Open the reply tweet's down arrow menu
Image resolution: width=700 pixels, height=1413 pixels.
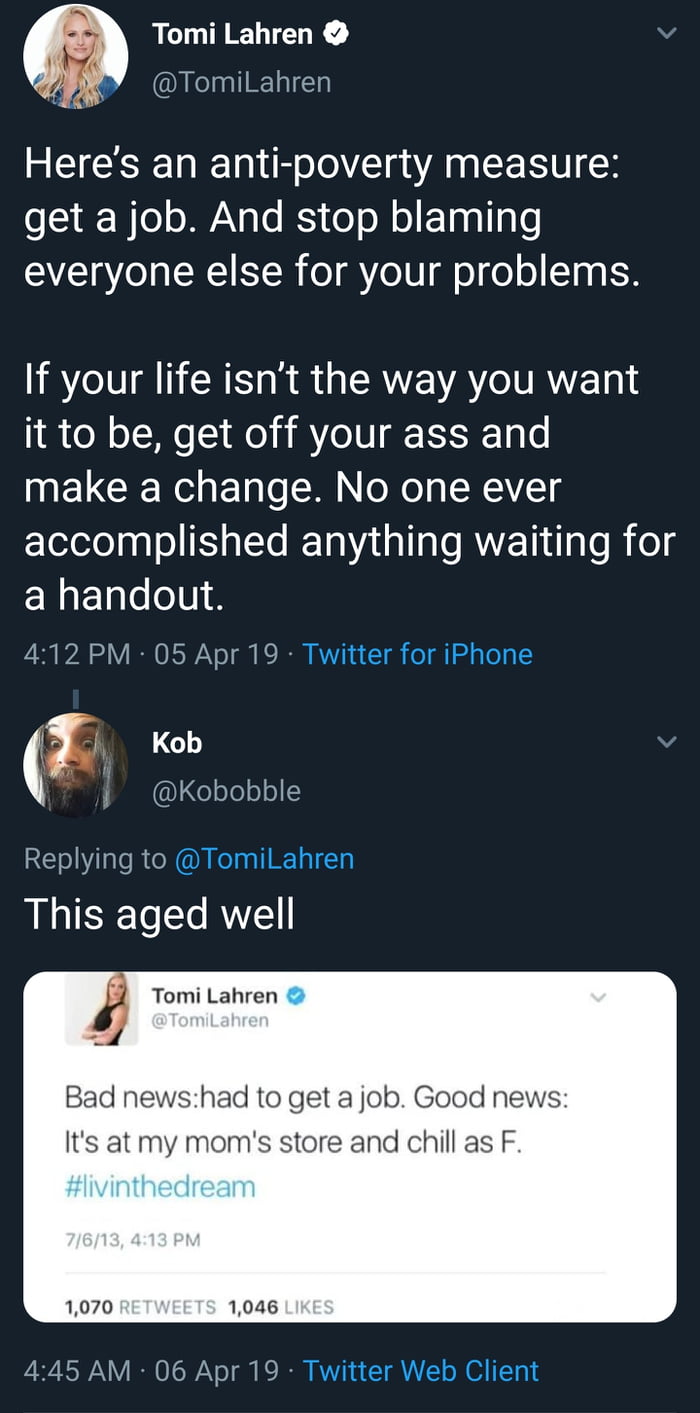point(669,740)
